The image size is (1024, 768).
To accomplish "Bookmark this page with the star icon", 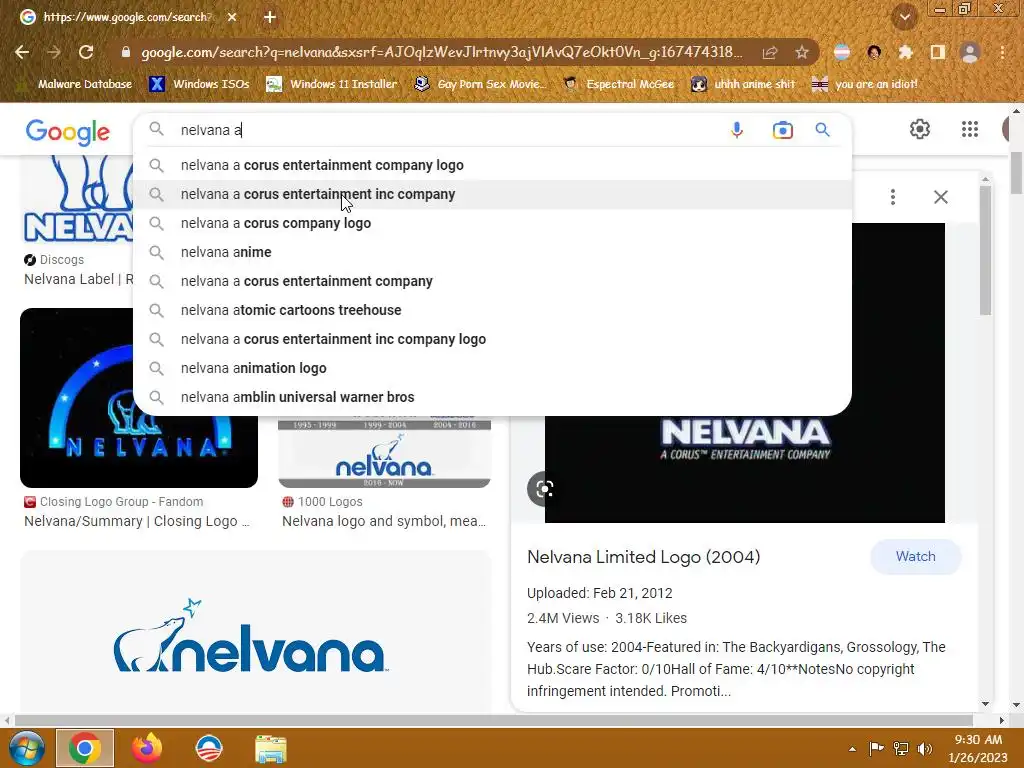I will (802, 52).
